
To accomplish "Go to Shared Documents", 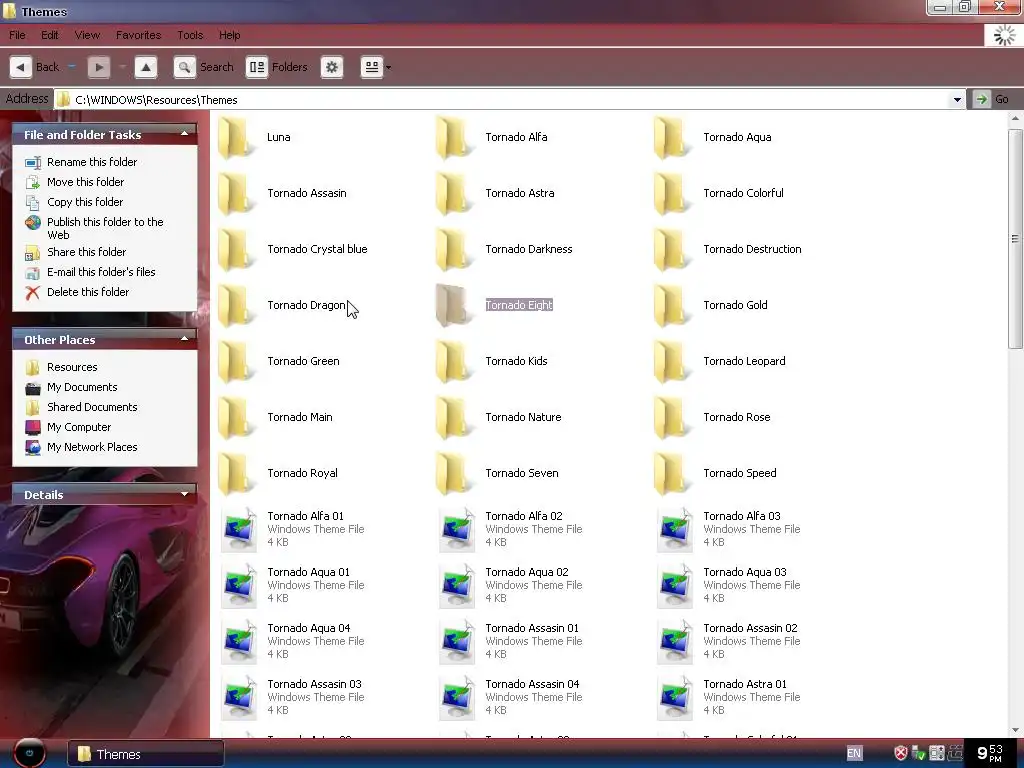I will 92,408.
